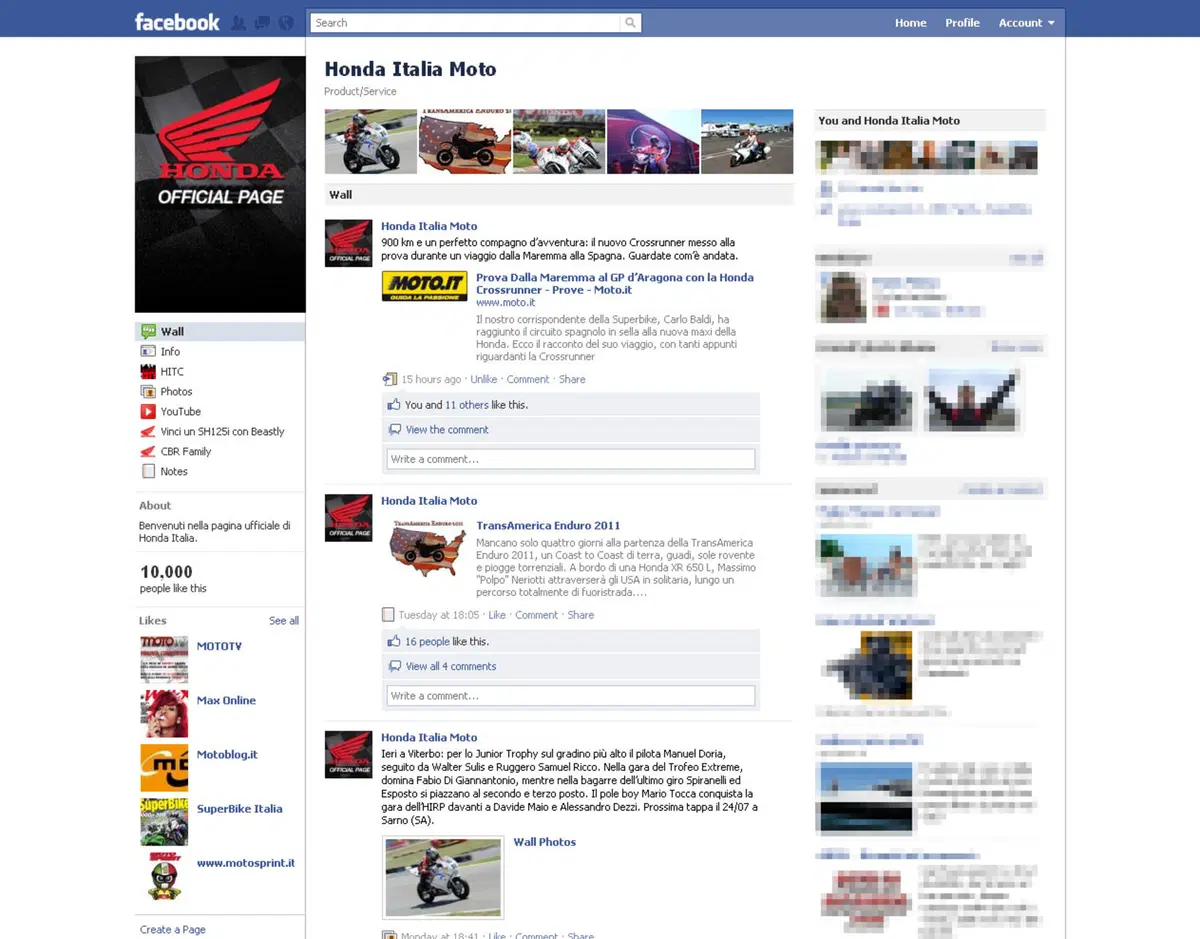Open the last photo strip thumbnail with white scooter

point(747,141)
